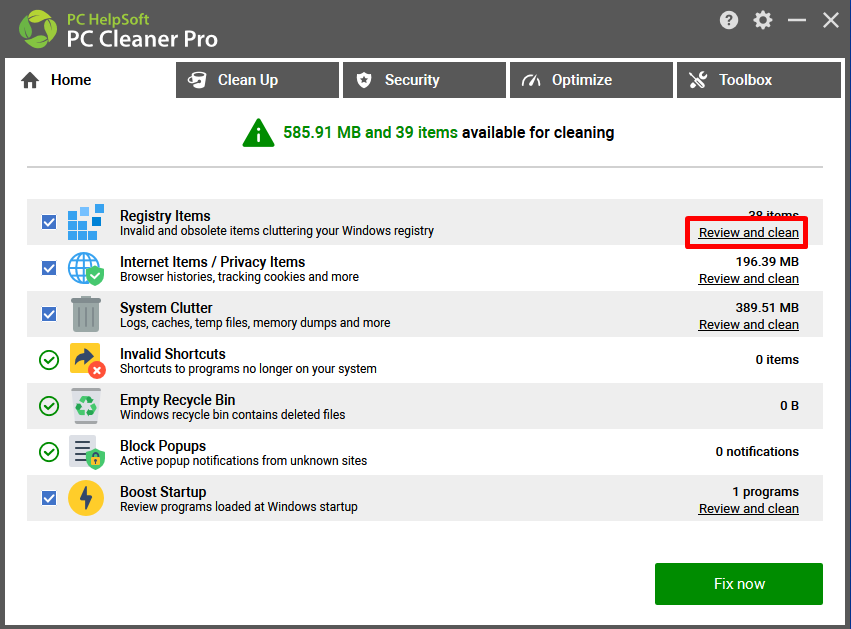Click the '0 B' recycle bin size
Viewport: 851px width, 629px height.
789,406
